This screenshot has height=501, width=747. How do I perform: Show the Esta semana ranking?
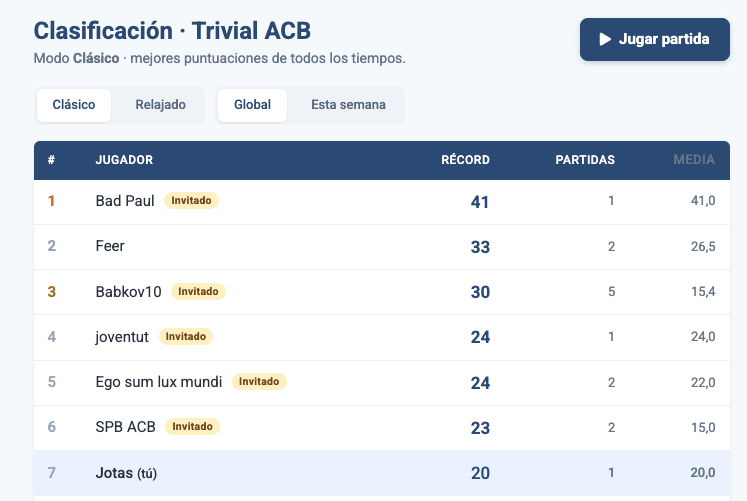pos(348,105)
